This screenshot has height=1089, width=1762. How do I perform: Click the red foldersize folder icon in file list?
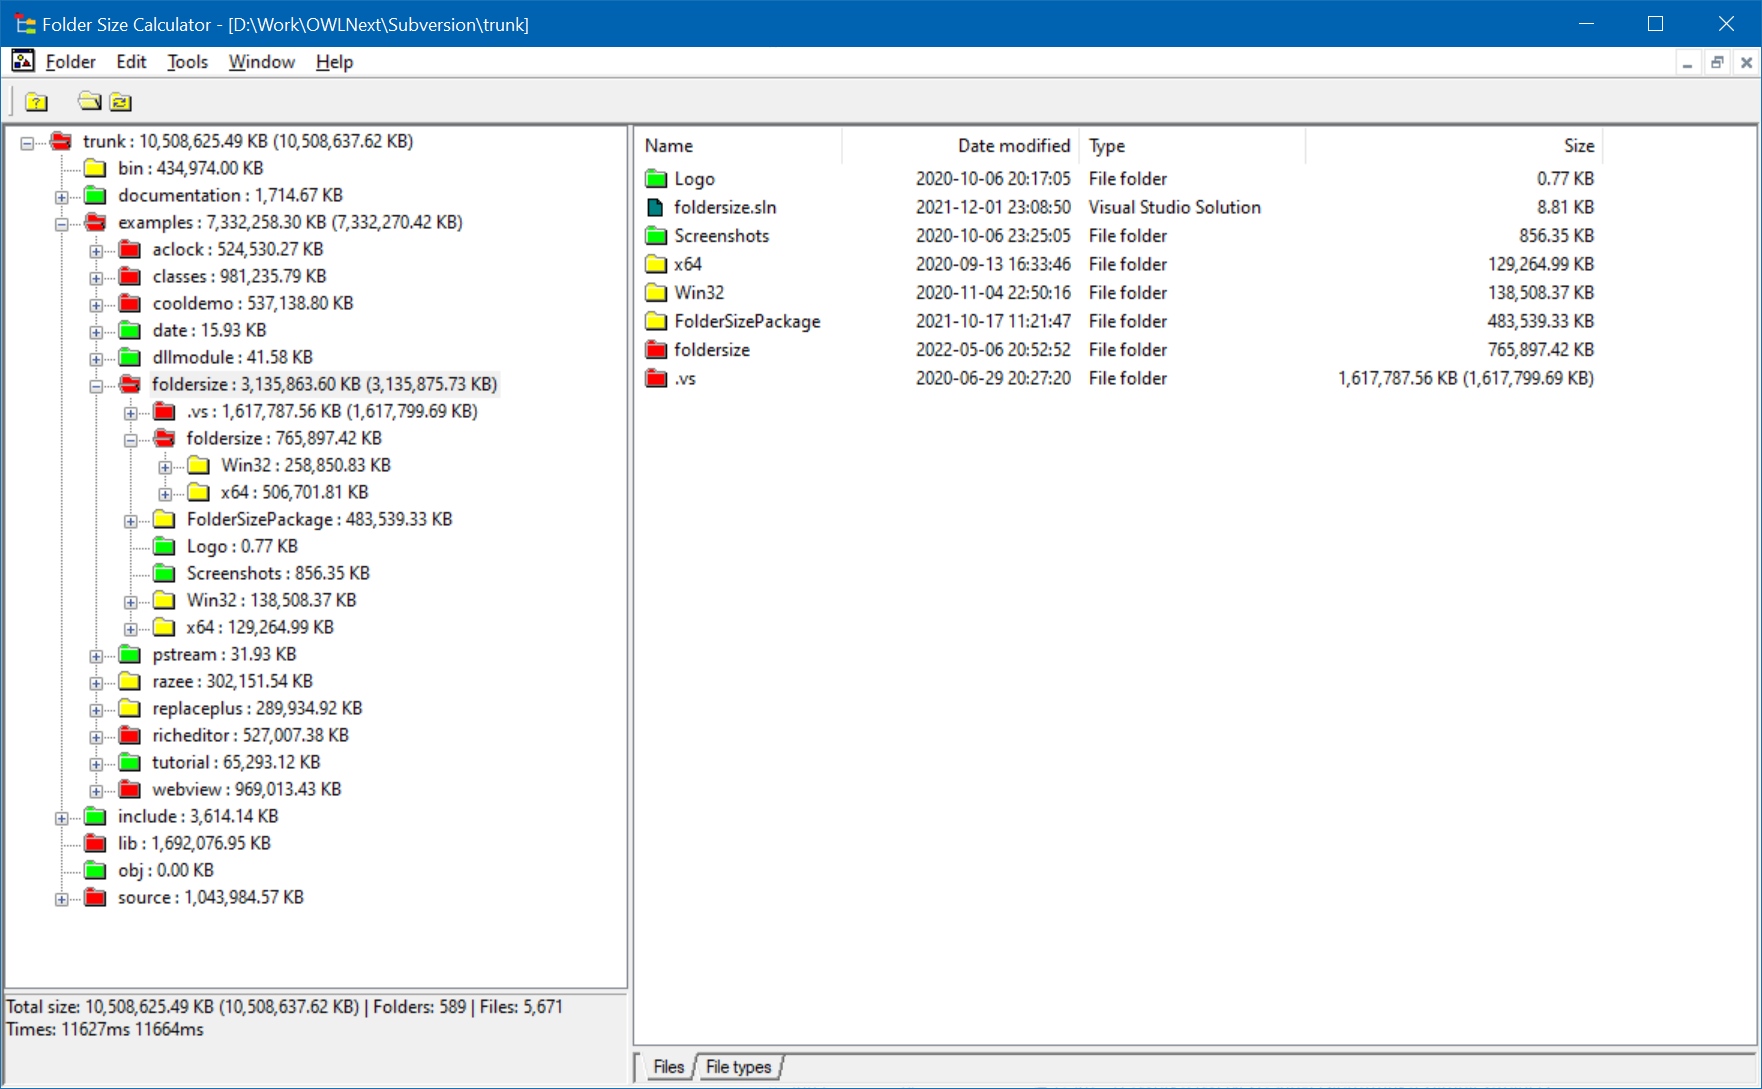click(656, 350)
